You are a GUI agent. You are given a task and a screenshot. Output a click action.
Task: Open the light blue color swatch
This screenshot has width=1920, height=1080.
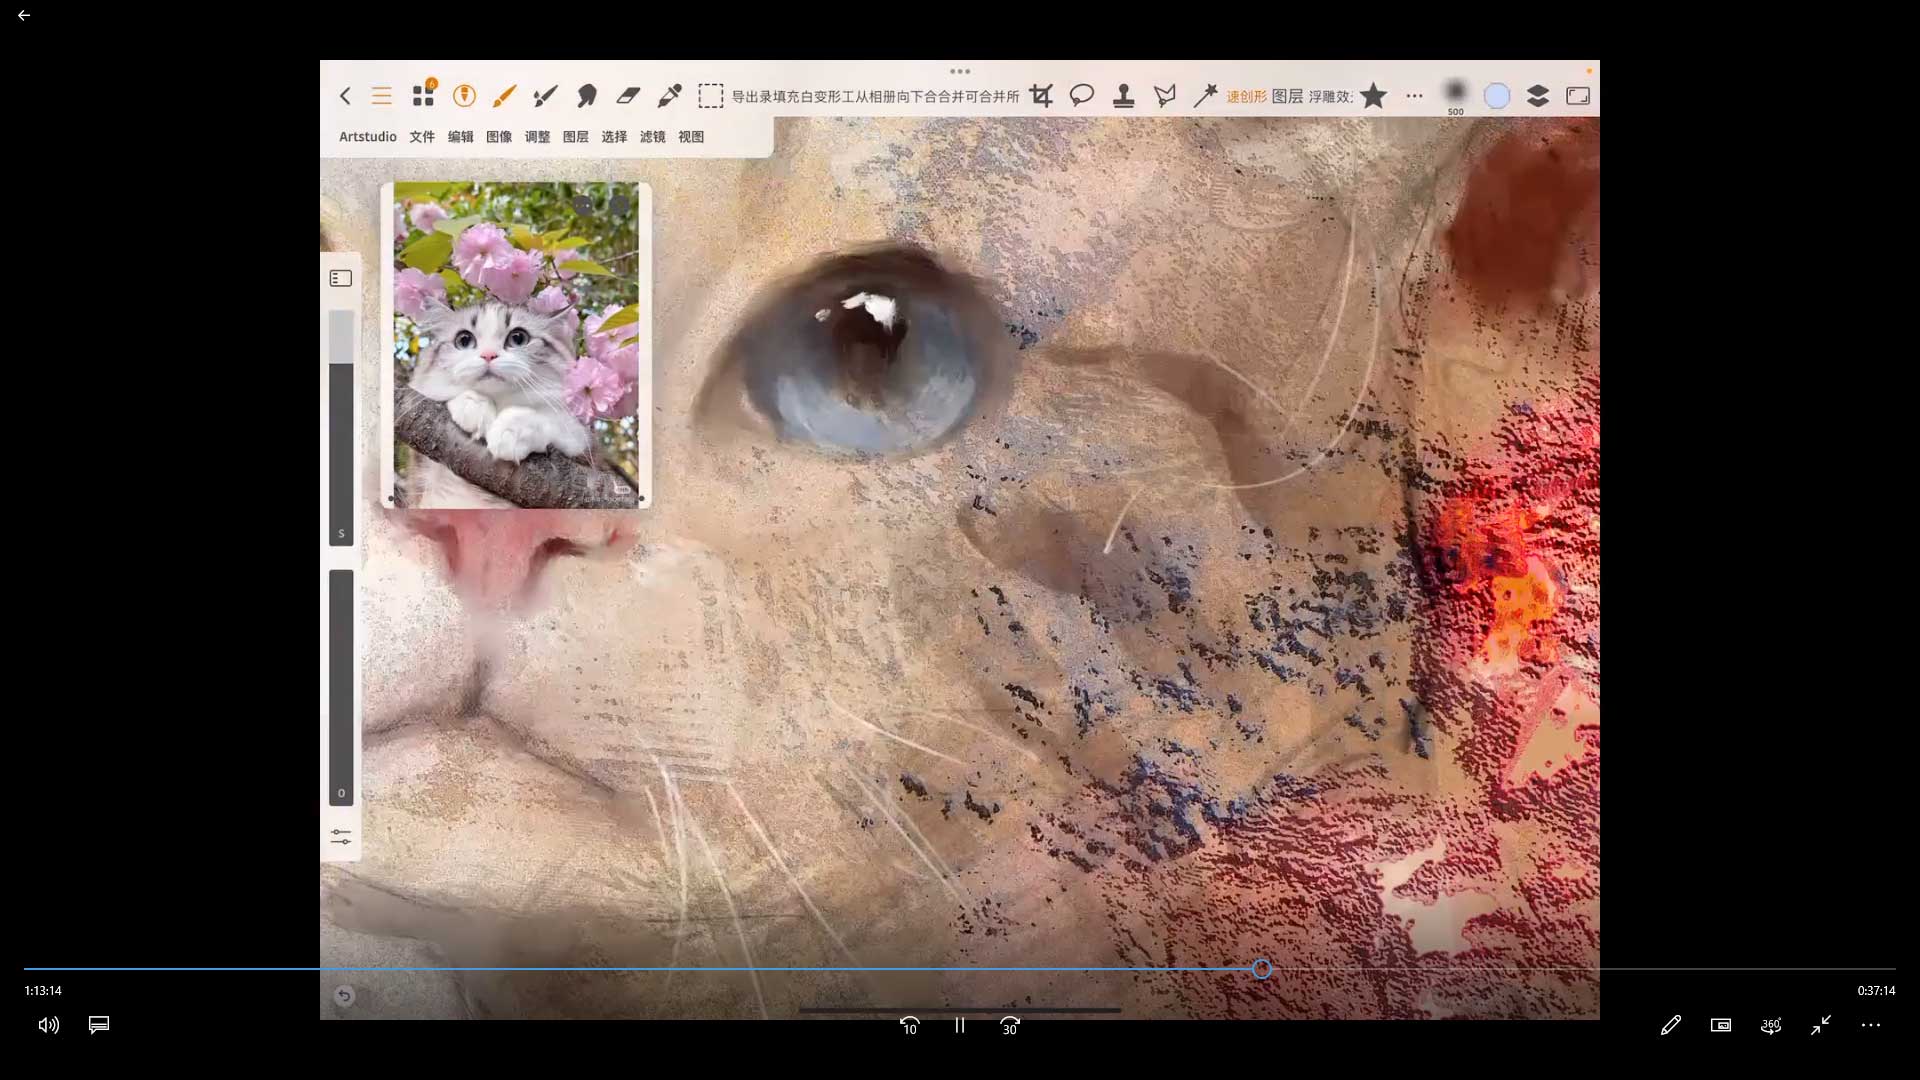1497,96
